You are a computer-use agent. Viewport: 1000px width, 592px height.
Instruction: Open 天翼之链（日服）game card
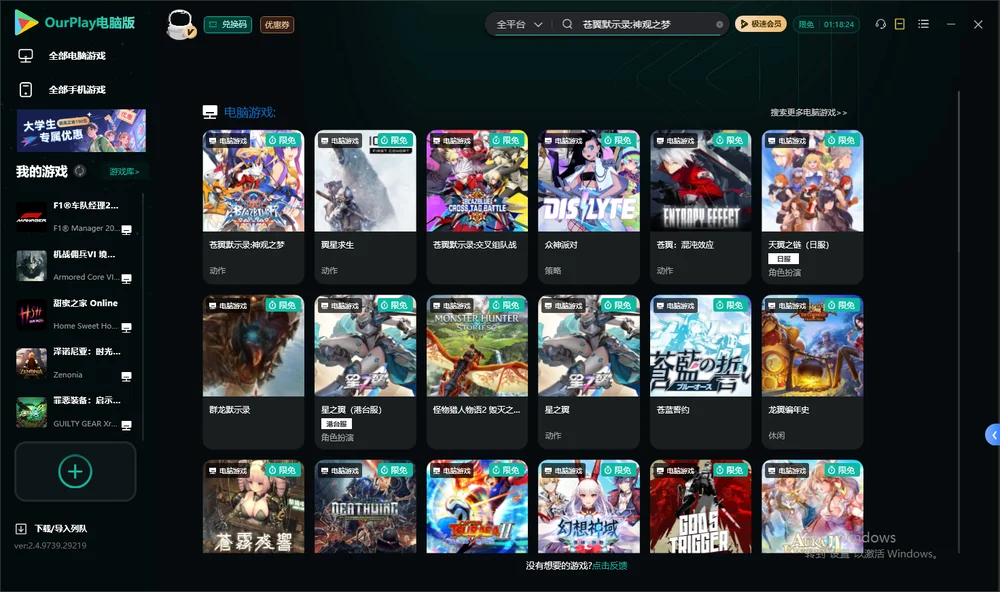pos(812,207)
